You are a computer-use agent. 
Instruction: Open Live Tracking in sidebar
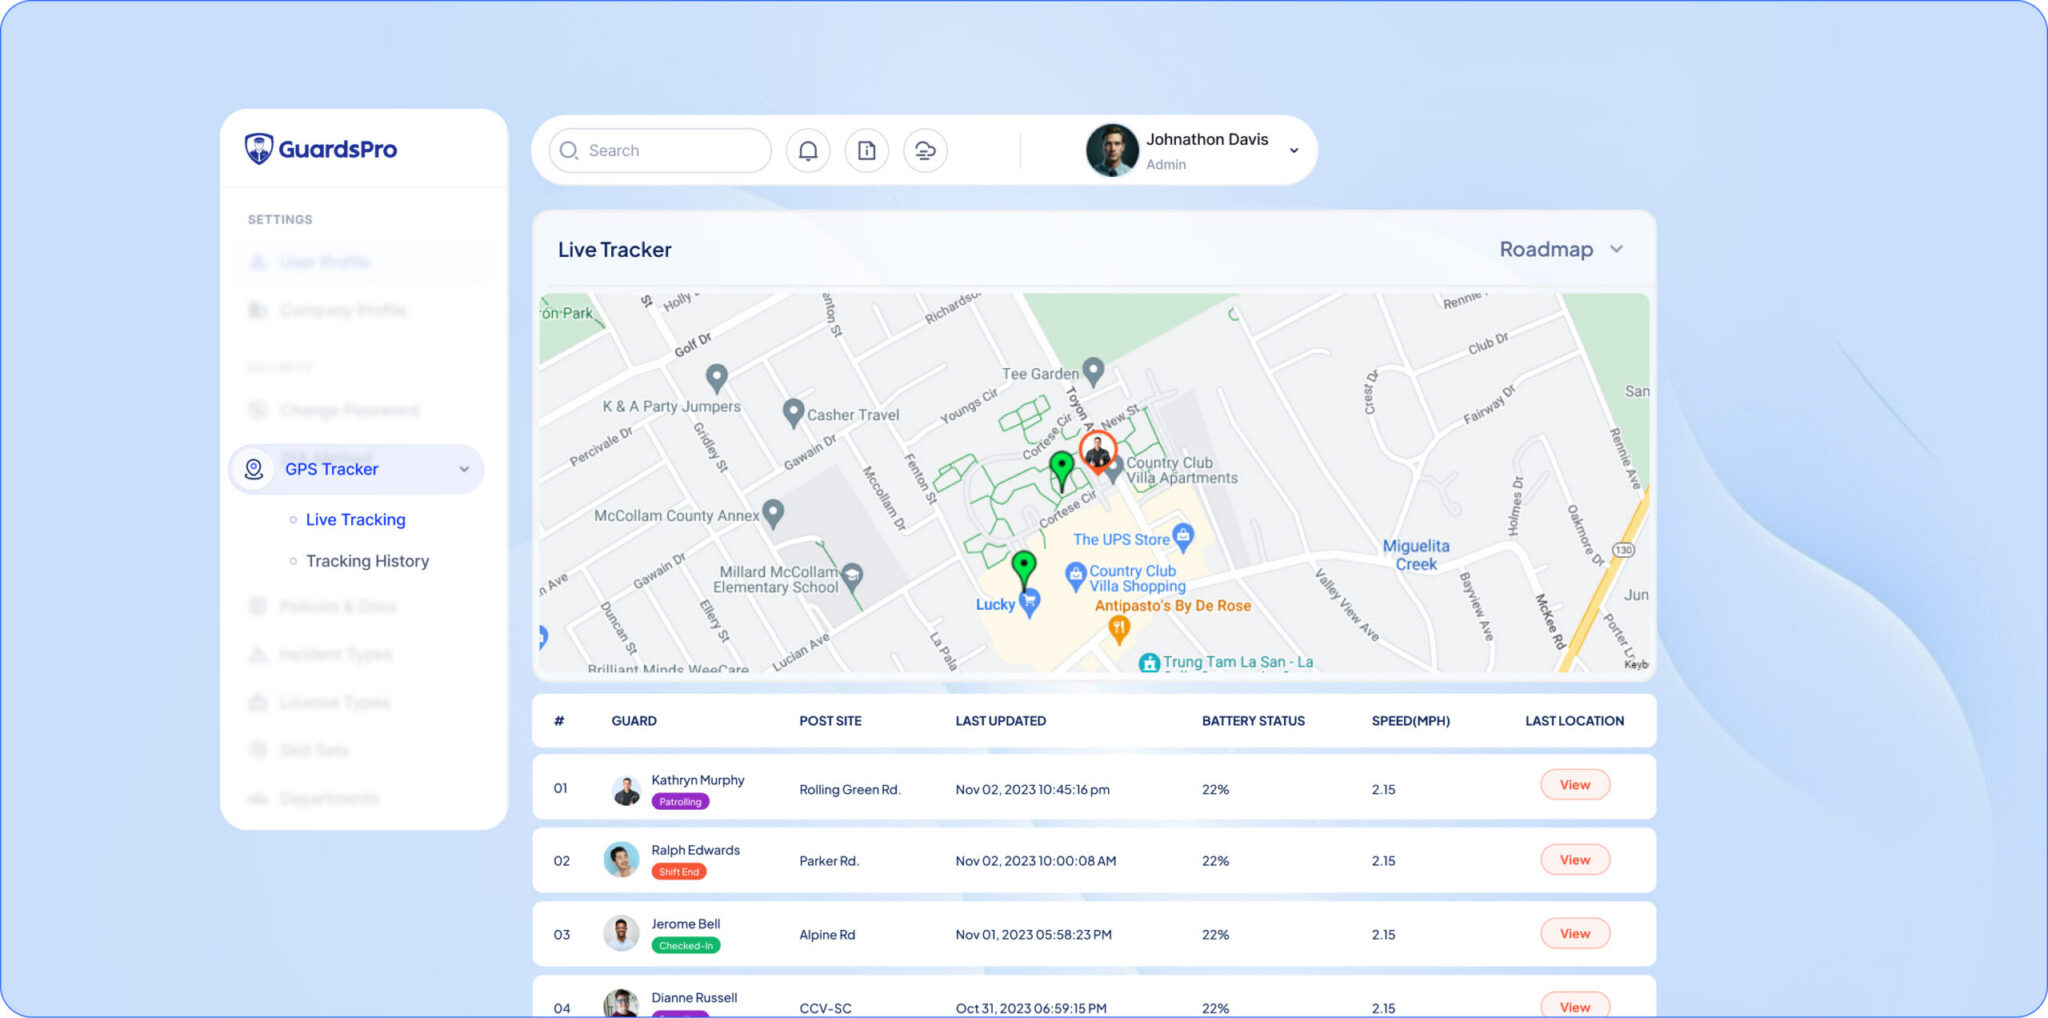pyautogui.click(x=355, y=520)
